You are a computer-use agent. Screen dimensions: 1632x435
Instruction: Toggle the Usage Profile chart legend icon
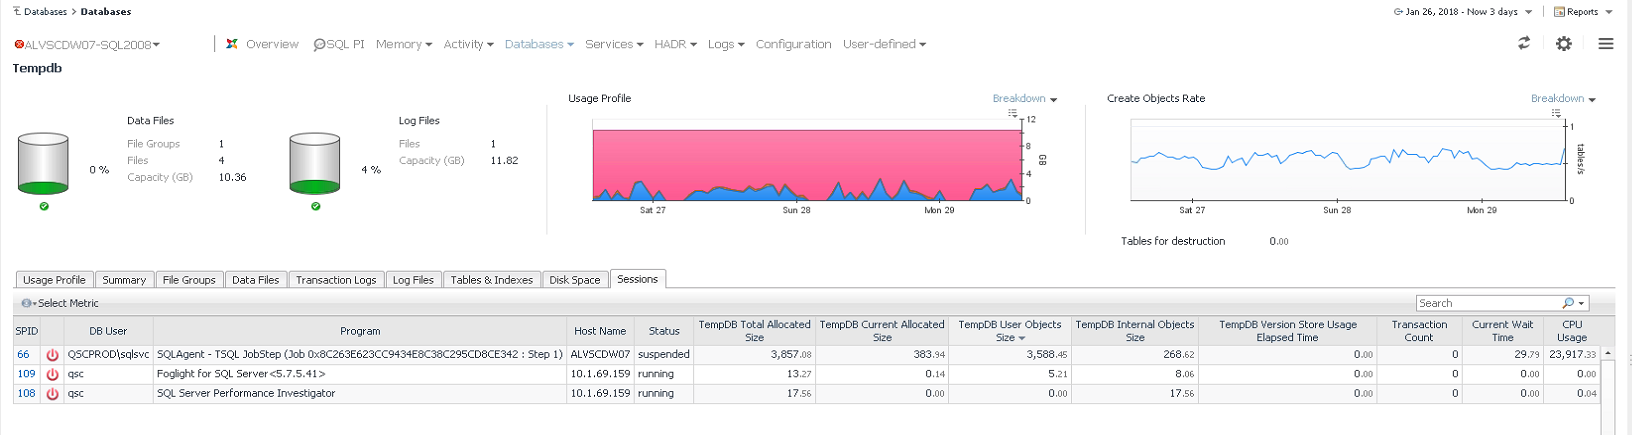(1012, 113)
